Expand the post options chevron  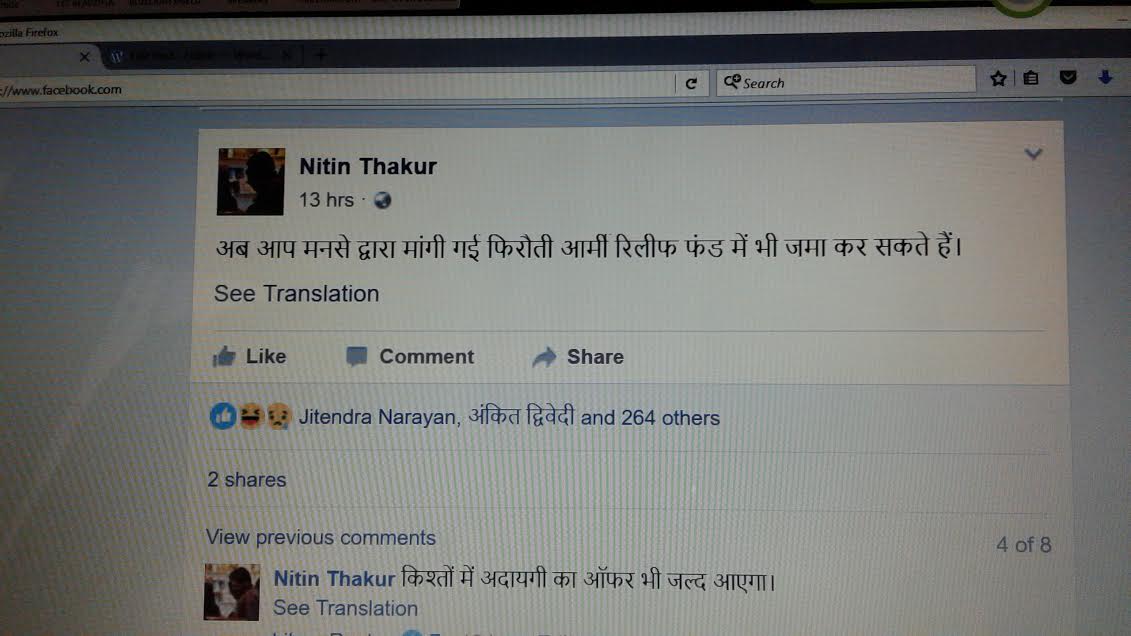[1033, 154]
